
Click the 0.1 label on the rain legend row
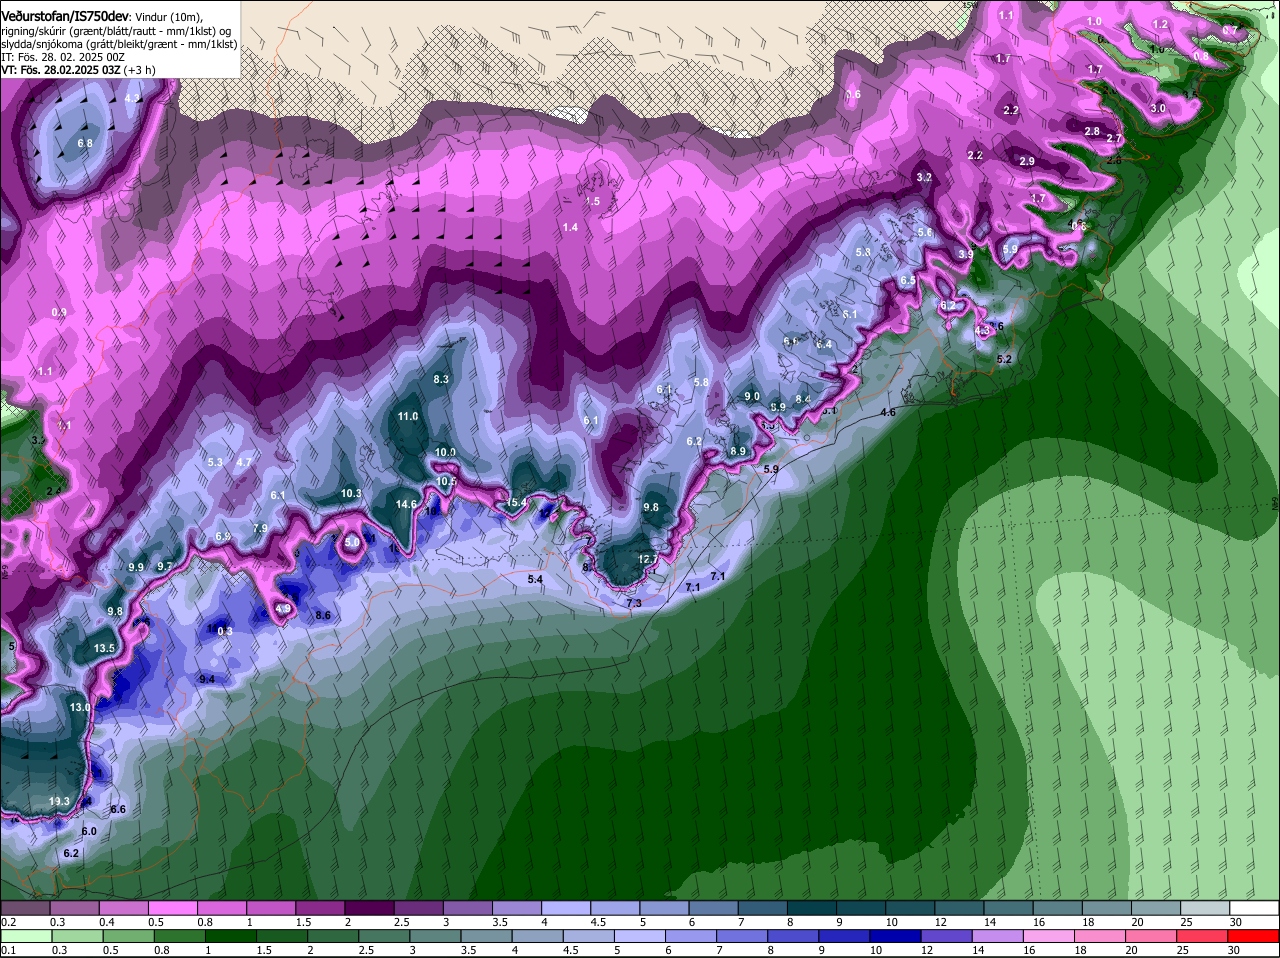coord(8,950)
